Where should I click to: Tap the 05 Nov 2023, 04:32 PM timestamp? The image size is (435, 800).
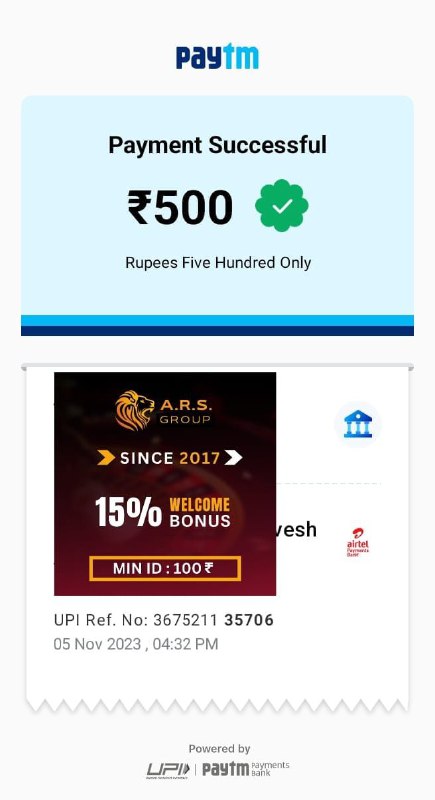coord(136,644)
